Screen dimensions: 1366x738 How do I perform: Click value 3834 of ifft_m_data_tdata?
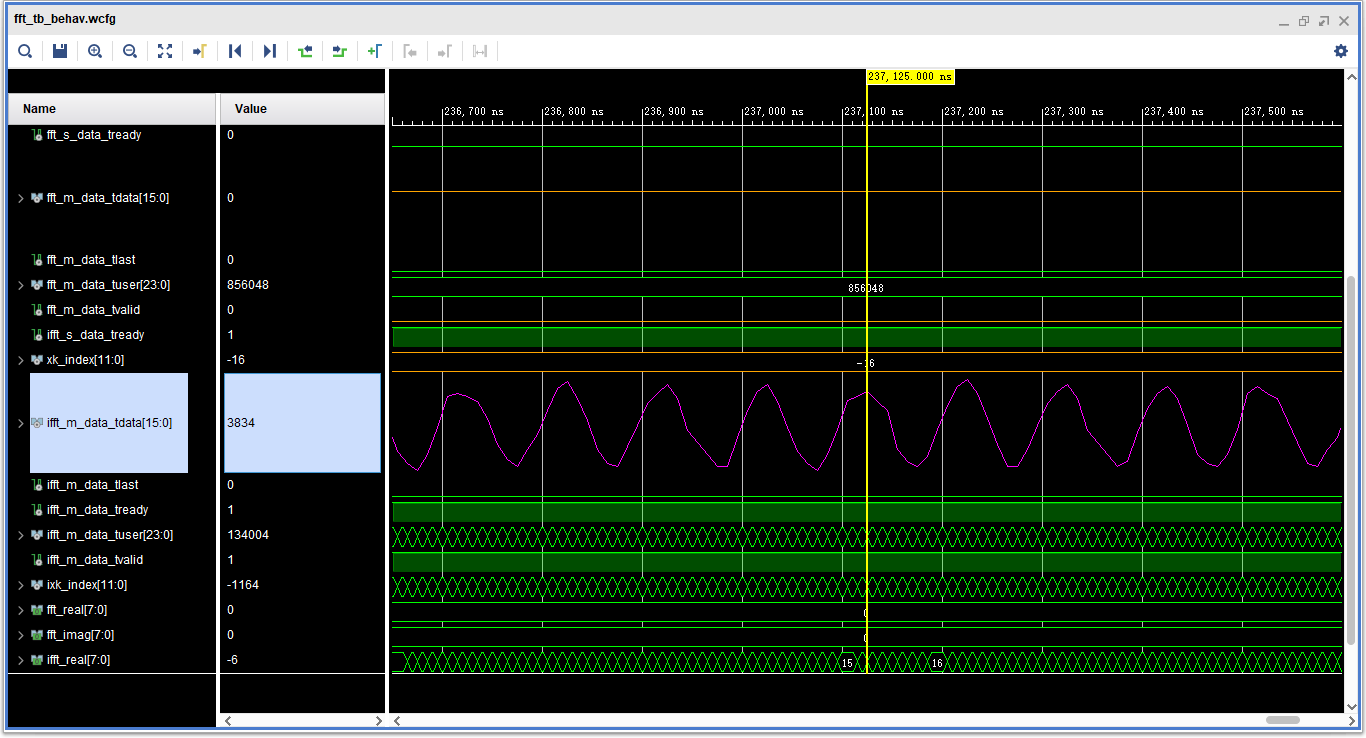241,423
